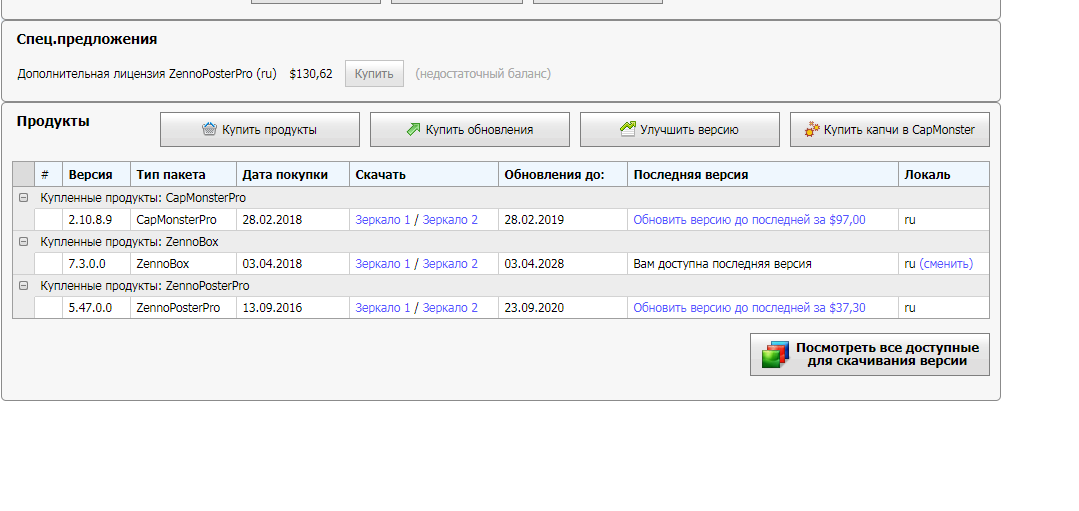
Task: View all versions available for download
Action: coord(870,355)
